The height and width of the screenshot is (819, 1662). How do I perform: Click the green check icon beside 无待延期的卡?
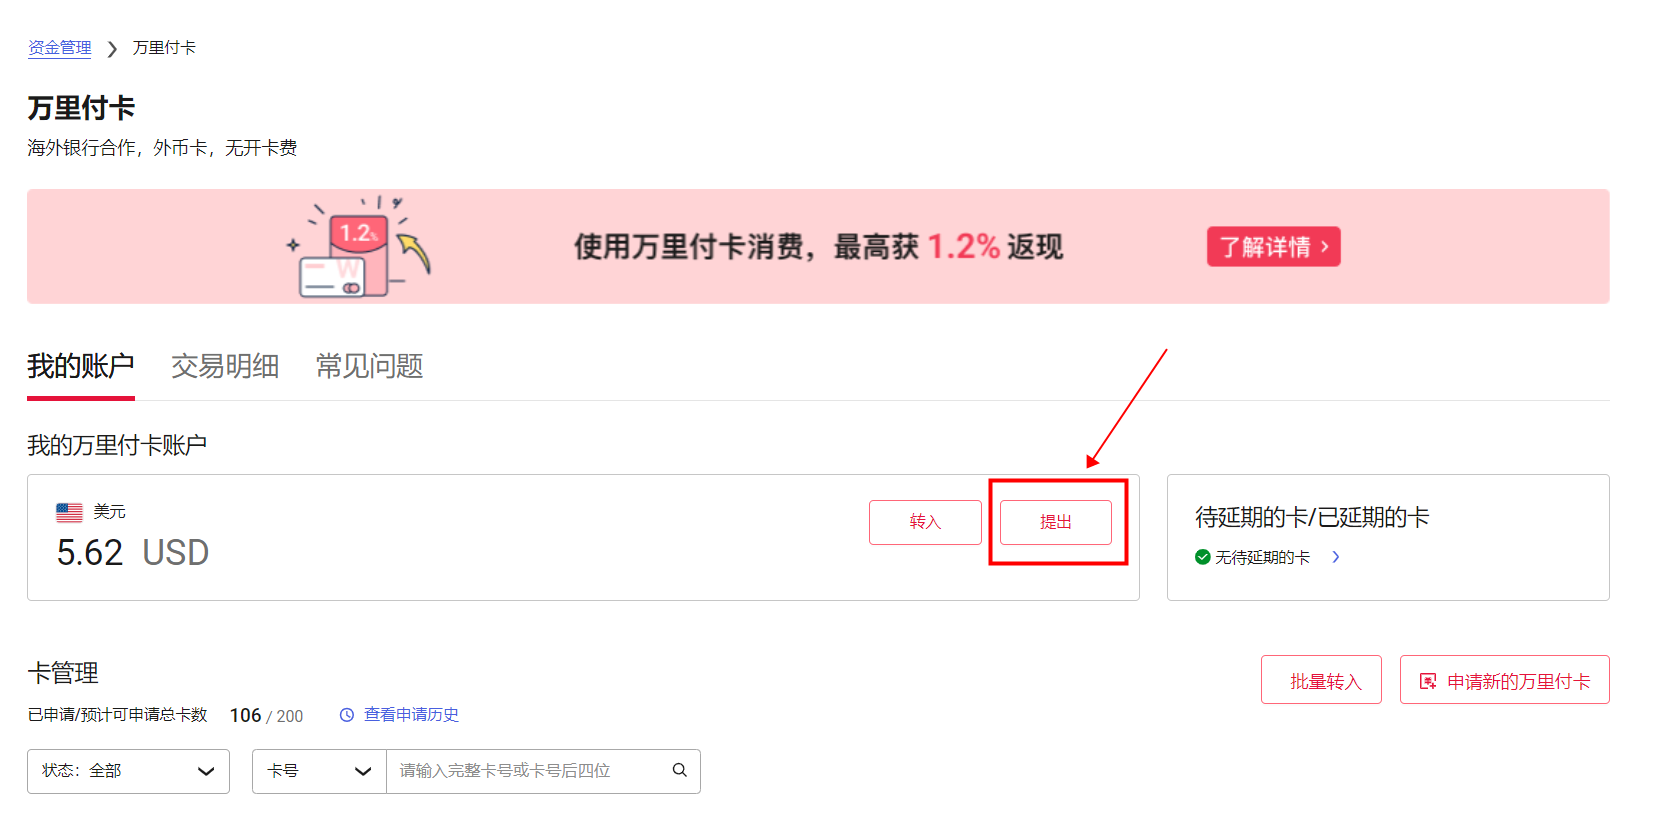(1202, 557)
